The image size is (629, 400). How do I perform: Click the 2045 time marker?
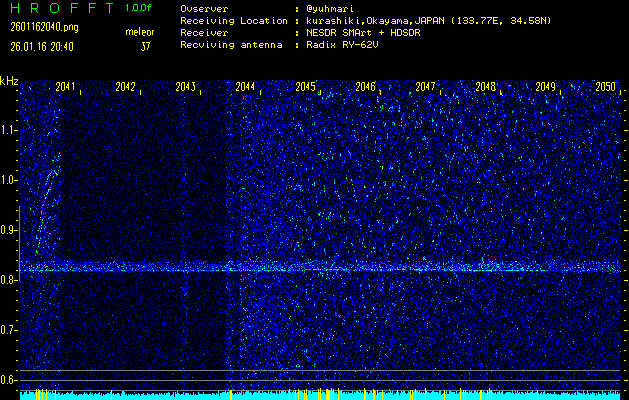pyautogui.click(x=305, y=87)
